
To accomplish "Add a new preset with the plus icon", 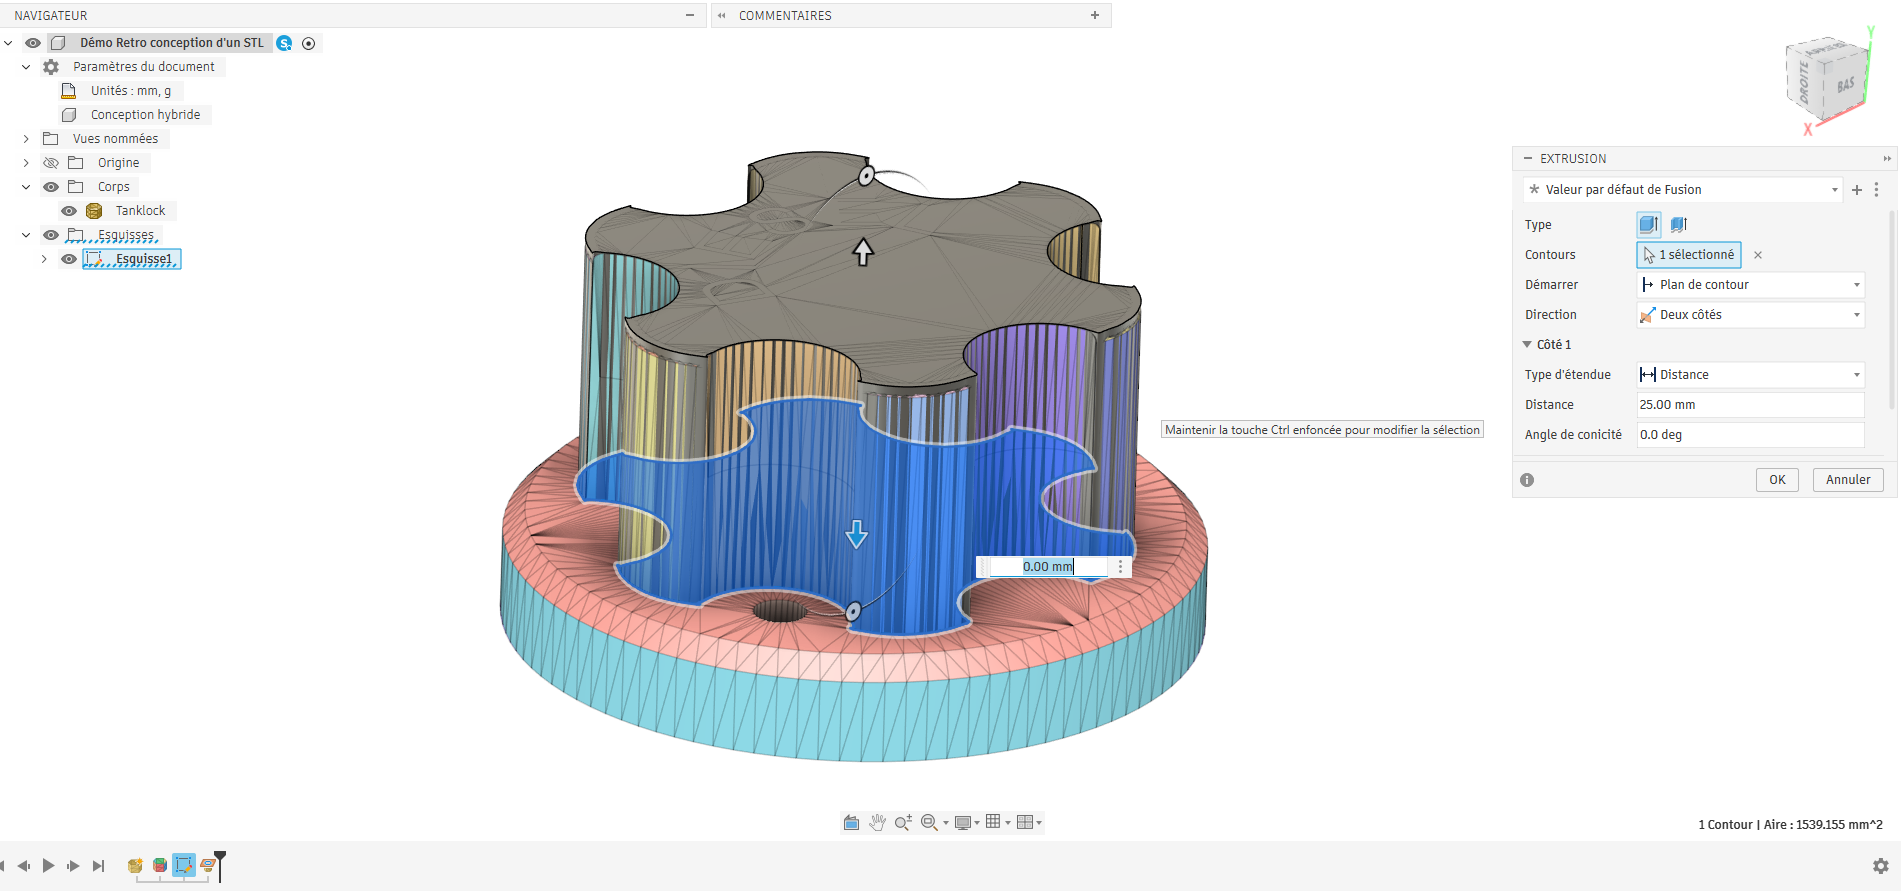I will coord(1857,190).
